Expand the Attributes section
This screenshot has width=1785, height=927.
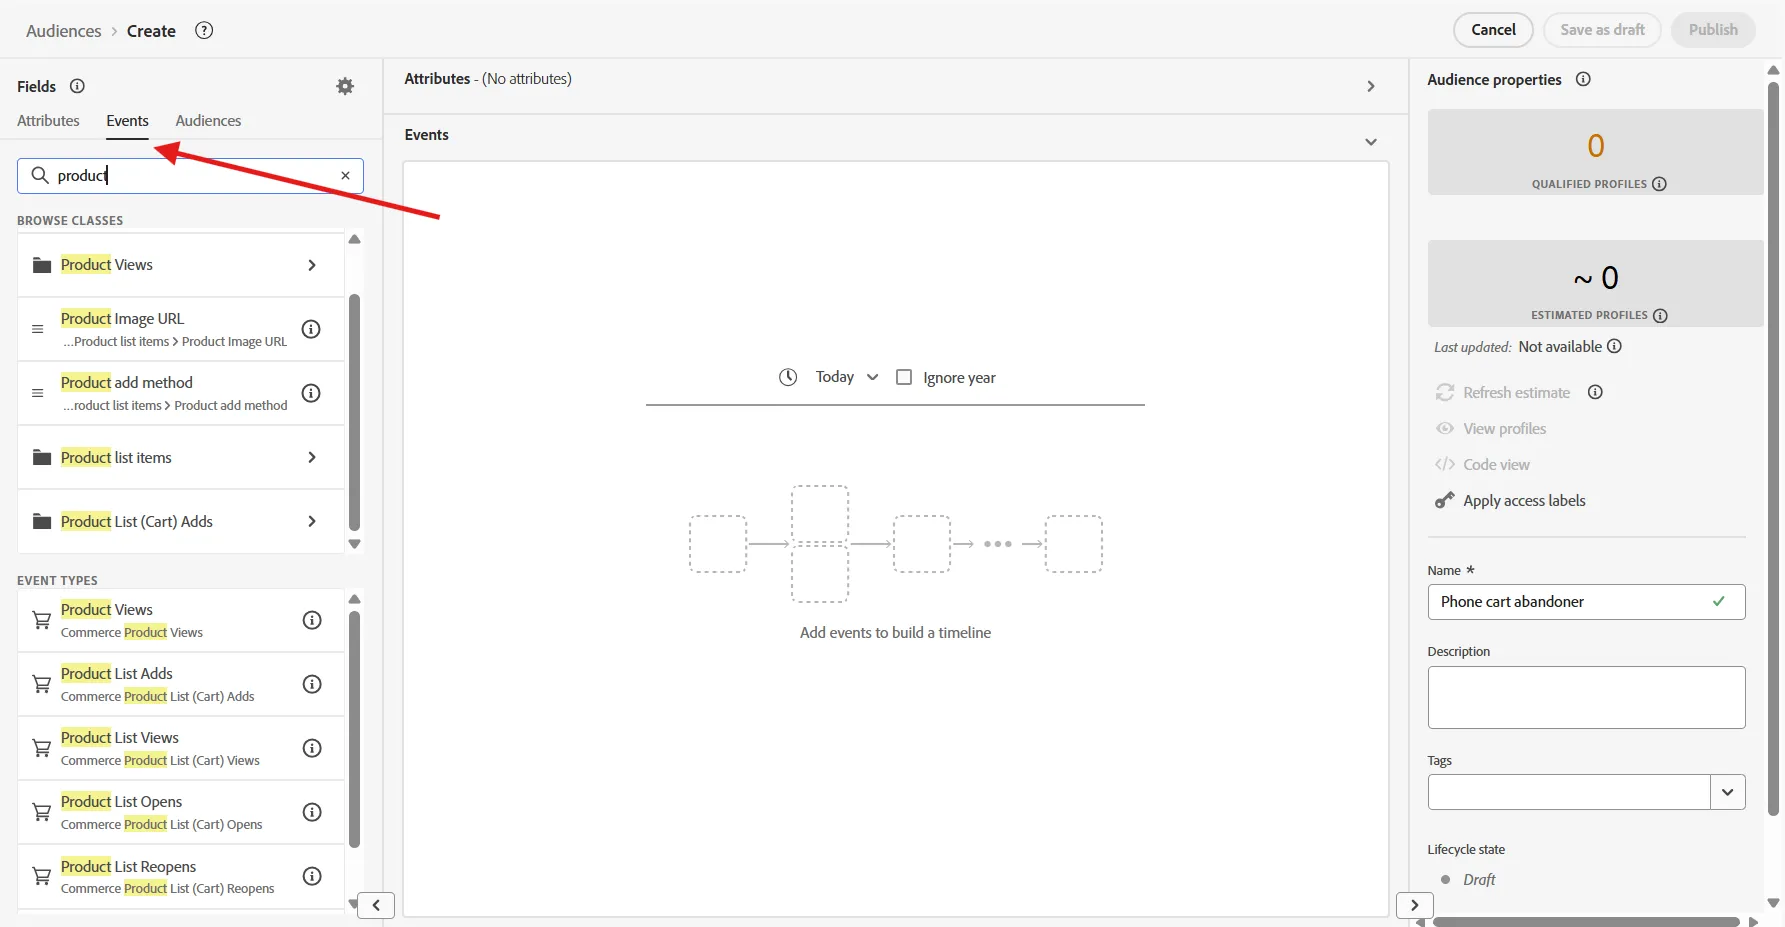[1371, 87]
